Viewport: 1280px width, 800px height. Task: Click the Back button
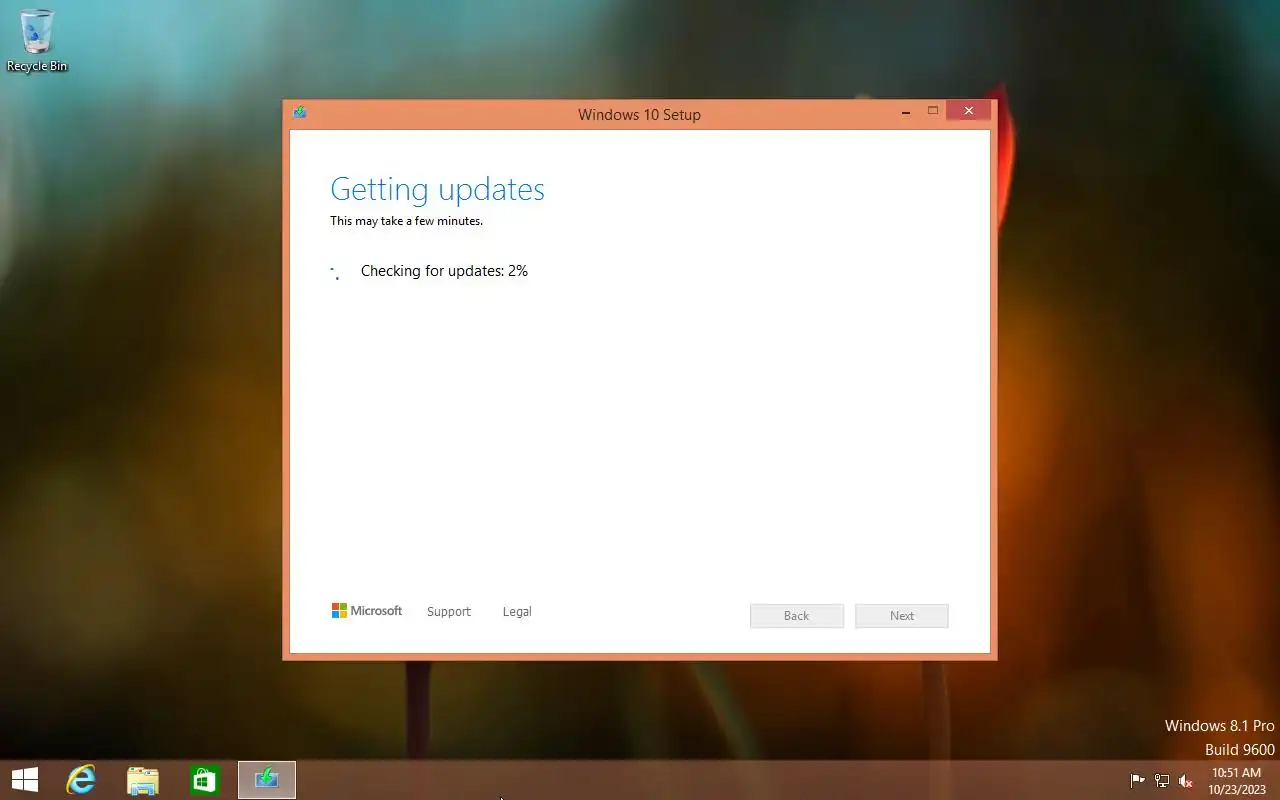tap(797, 616)
